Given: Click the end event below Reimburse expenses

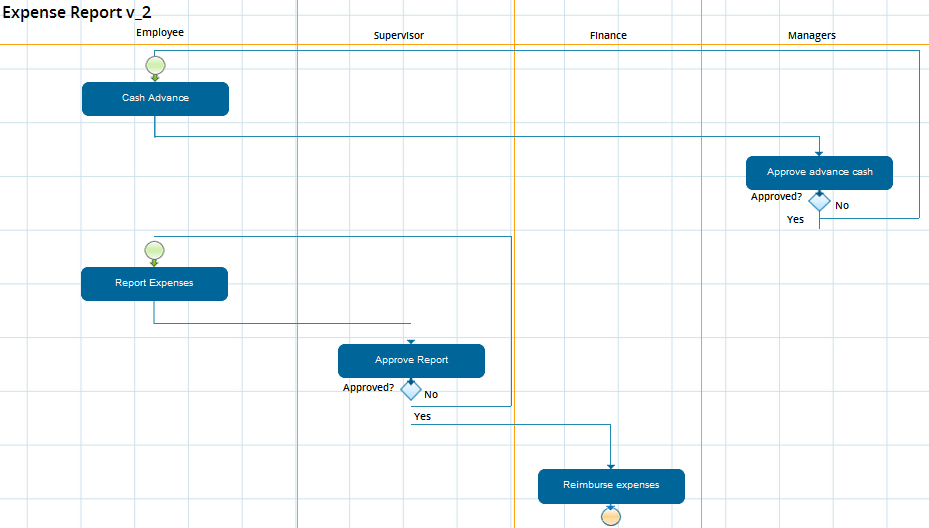Looking at the screenshot, I should pyautogui.click(x=611, y=516).
